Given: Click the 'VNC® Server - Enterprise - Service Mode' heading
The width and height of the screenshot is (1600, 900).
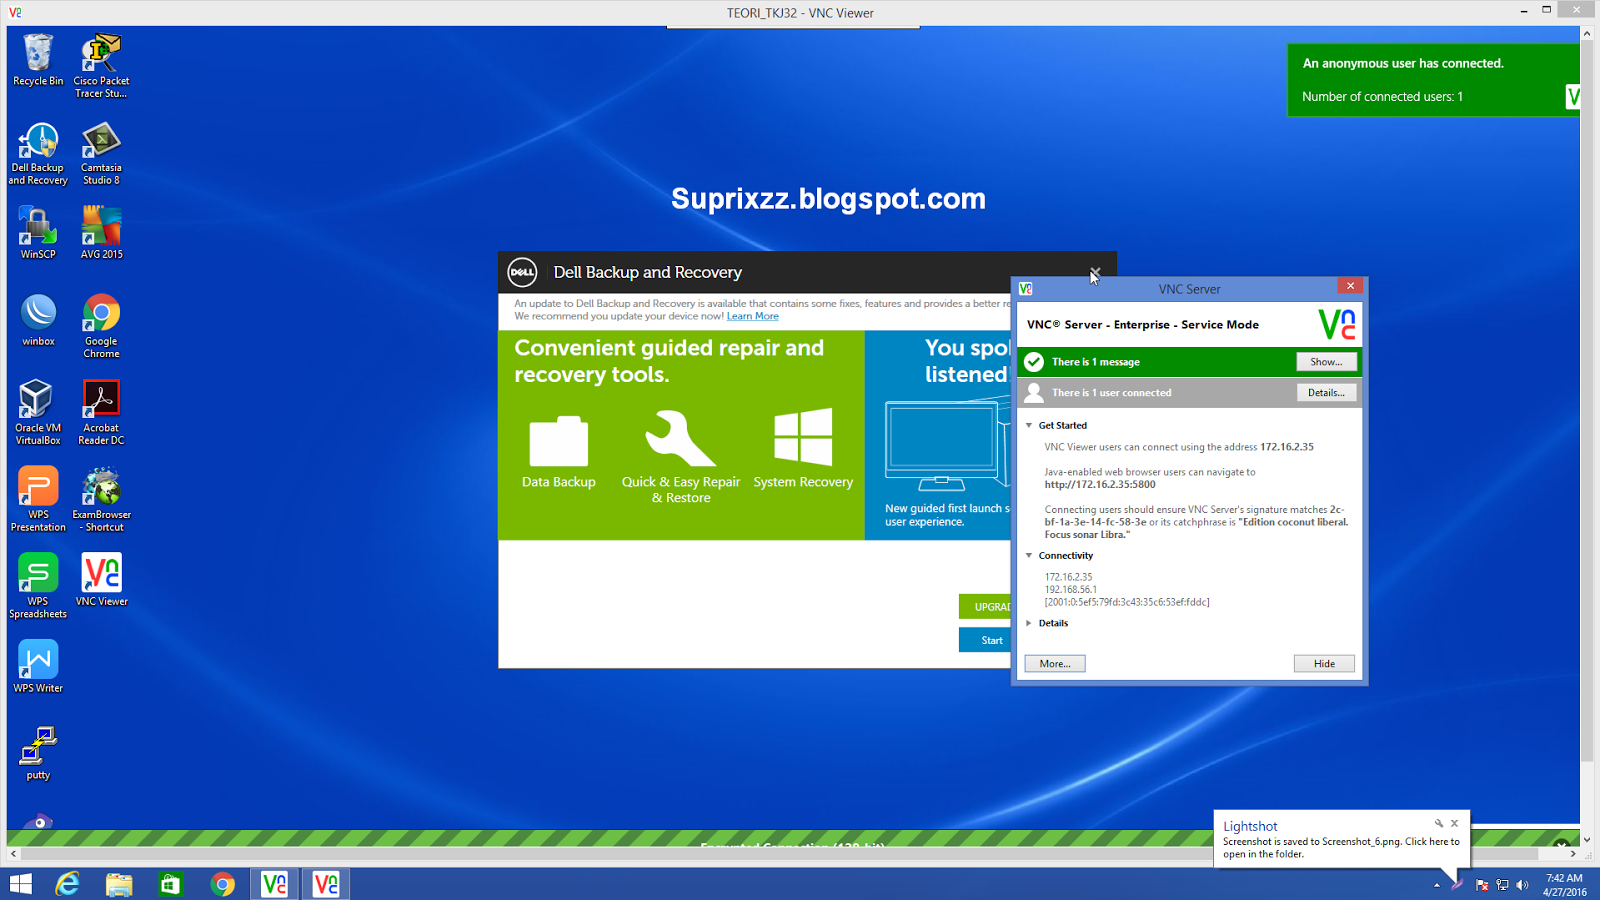Looking at the screenshot, I should point(1143,325).
